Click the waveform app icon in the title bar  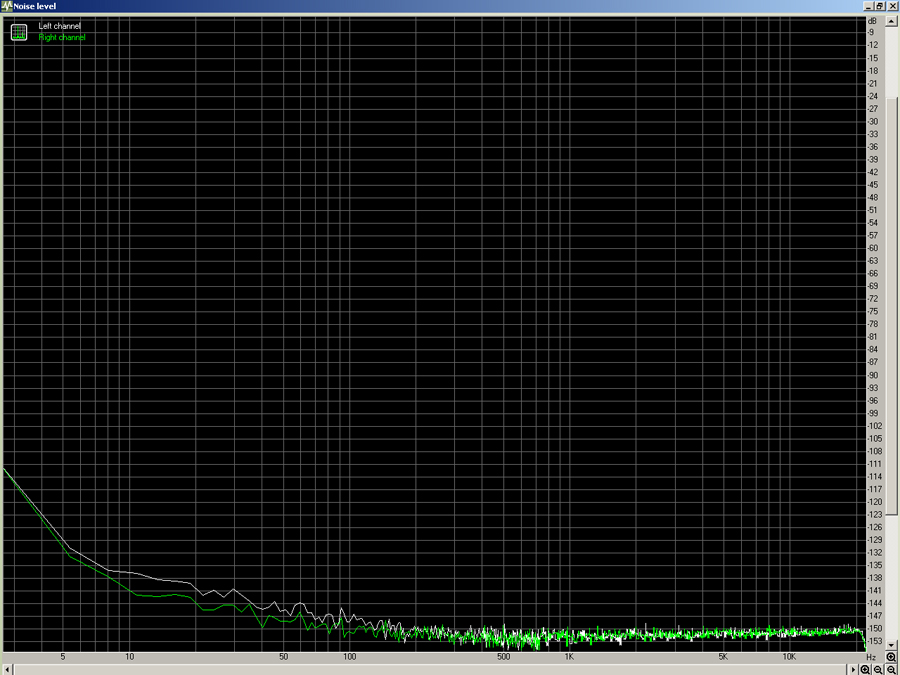tap(6, 6)
